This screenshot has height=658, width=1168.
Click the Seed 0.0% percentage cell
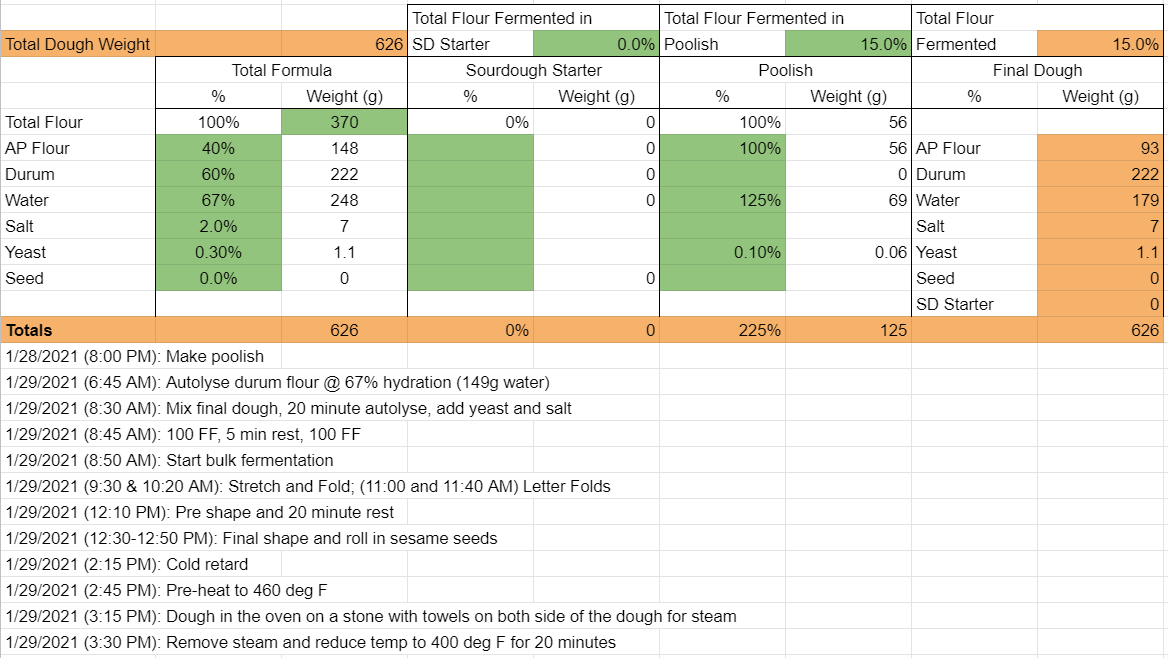[218, 278]
